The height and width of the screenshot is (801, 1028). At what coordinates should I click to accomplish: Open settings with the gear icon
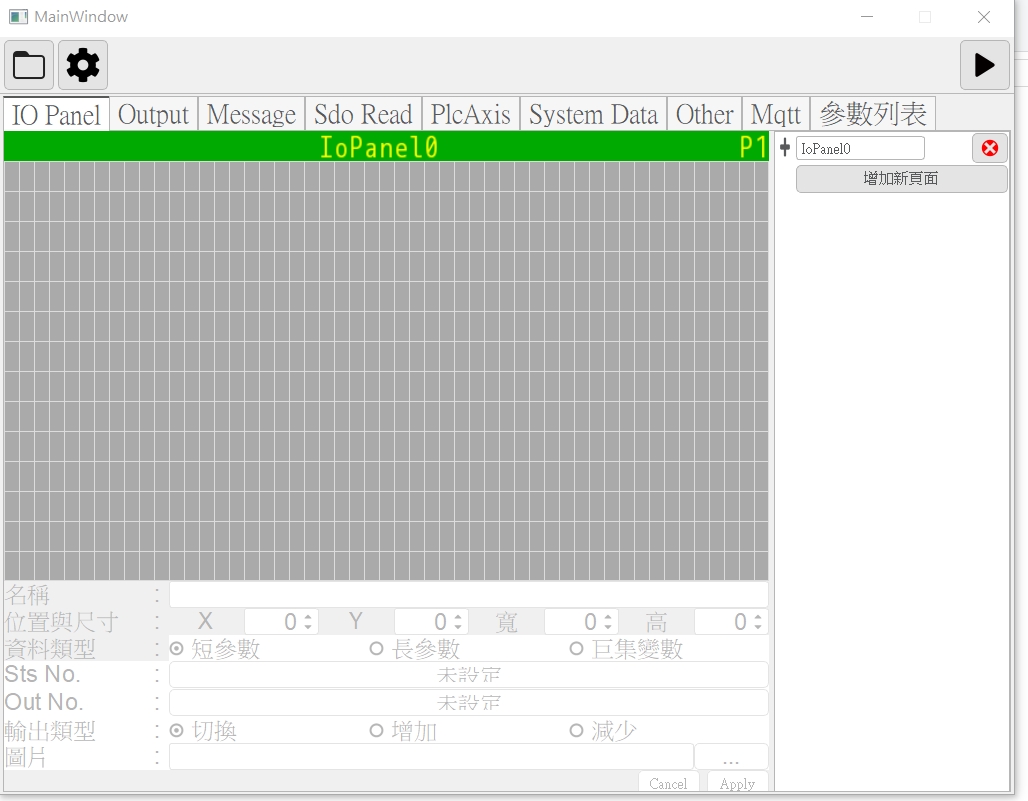(83, 66)
